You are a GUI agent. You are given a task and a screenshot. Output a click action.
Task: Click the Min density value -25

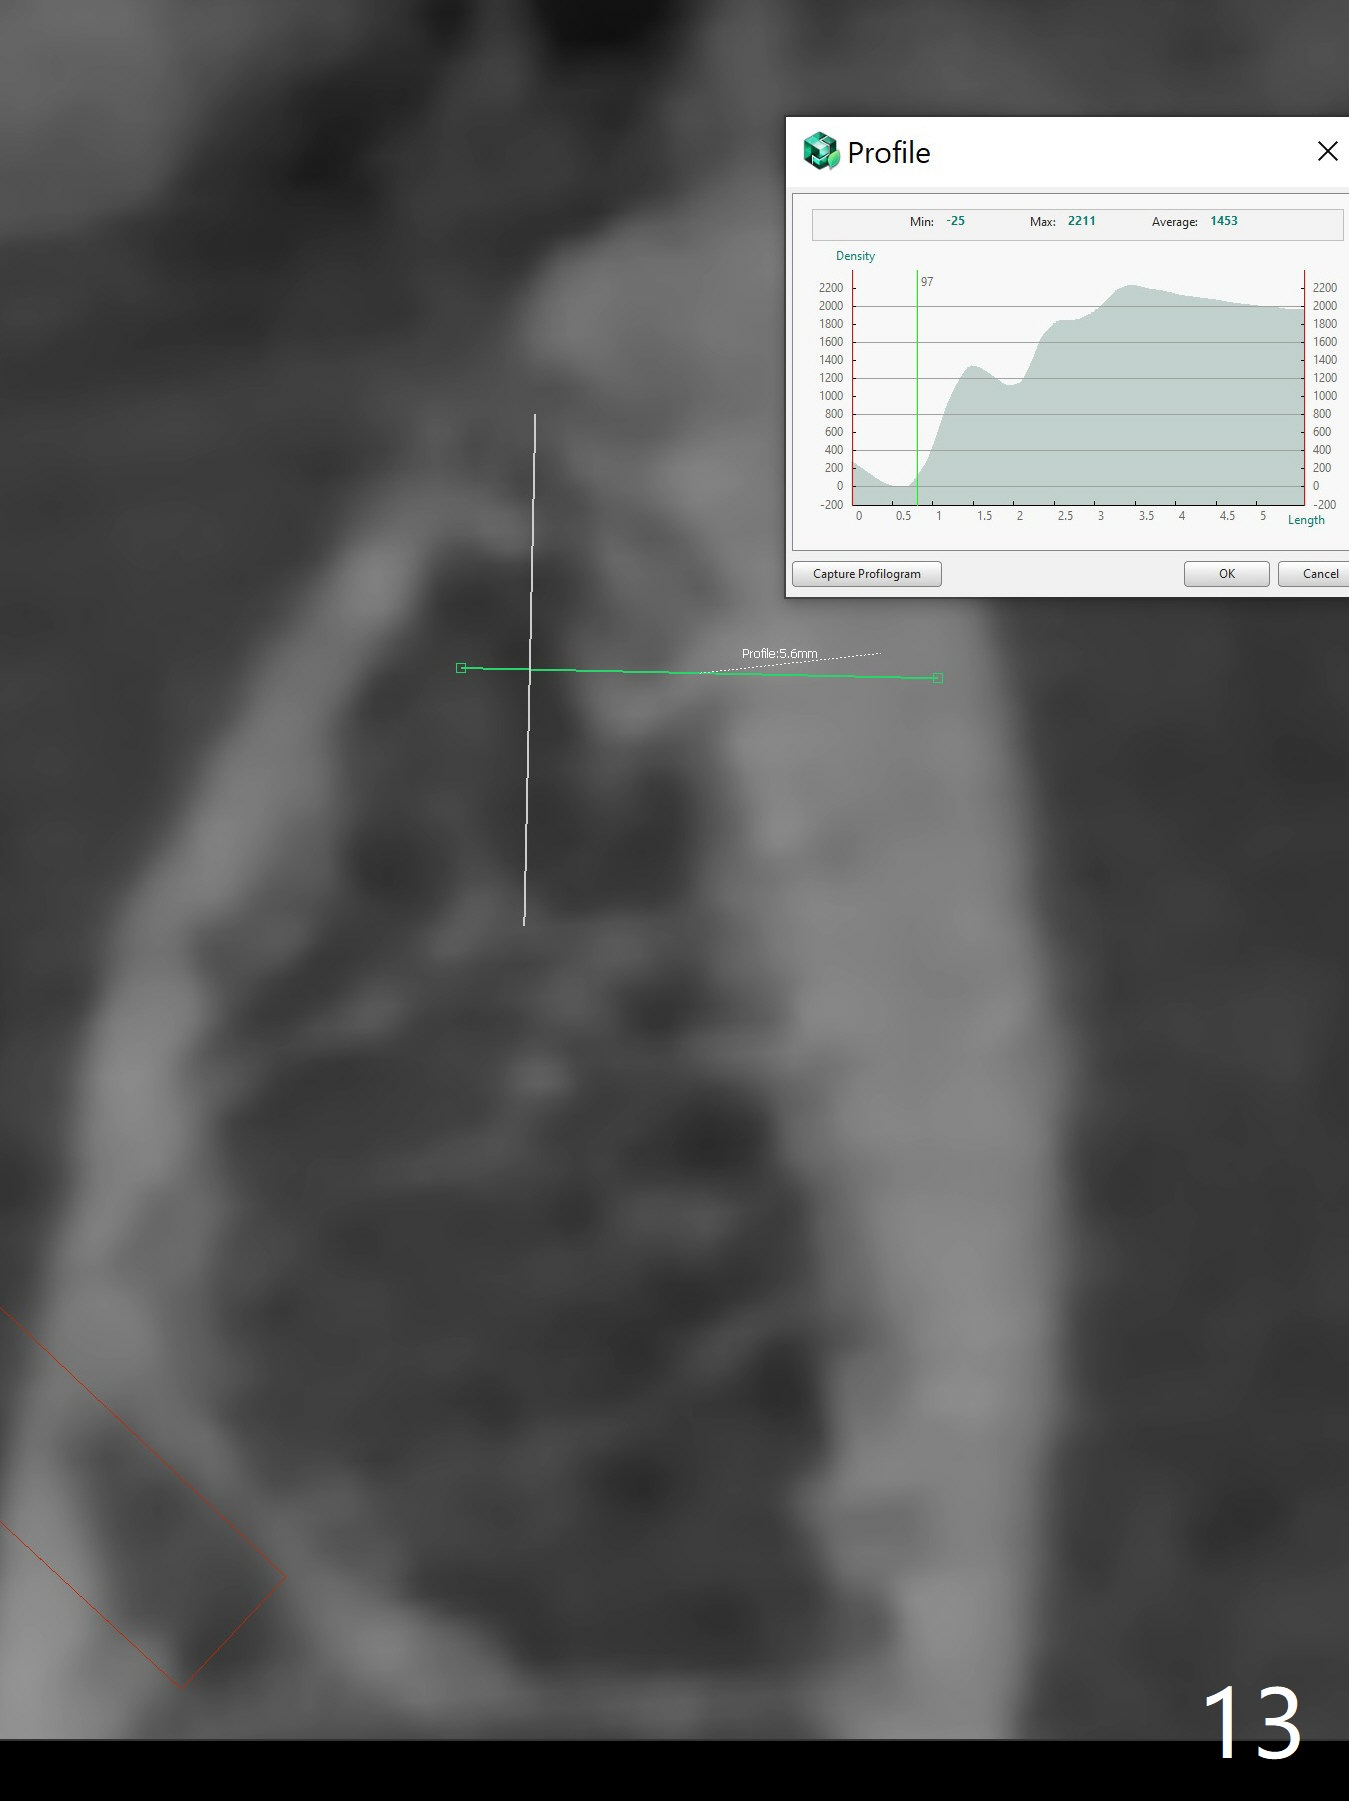pos(956,221)
